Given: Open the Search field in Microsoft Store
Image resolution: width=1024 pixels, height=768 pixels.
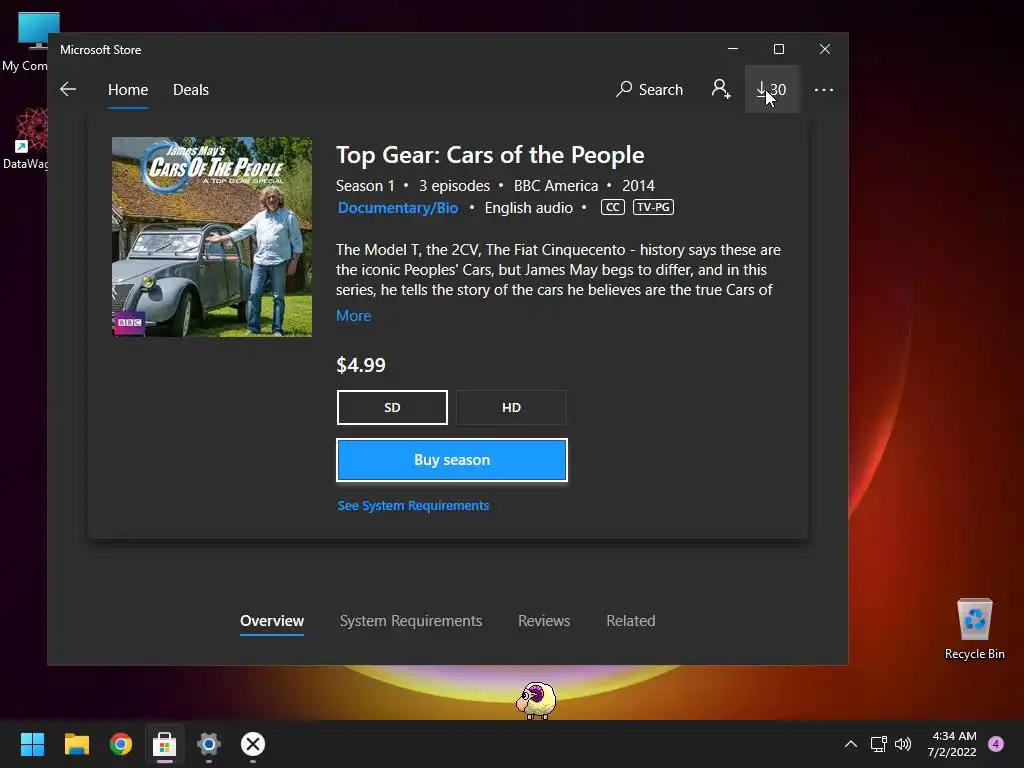Looking at the screenshot, I should 649,89.
